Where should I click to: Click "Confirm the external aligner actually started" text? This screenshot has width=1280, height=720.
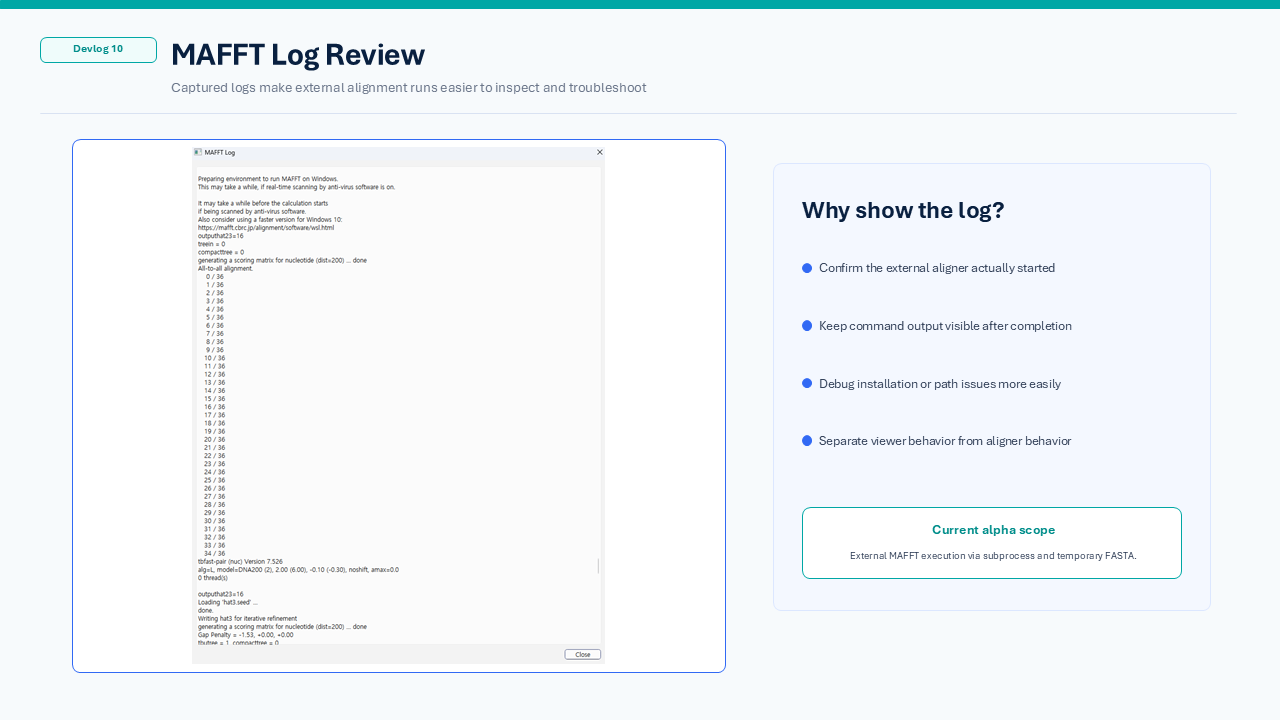(937, 268)
